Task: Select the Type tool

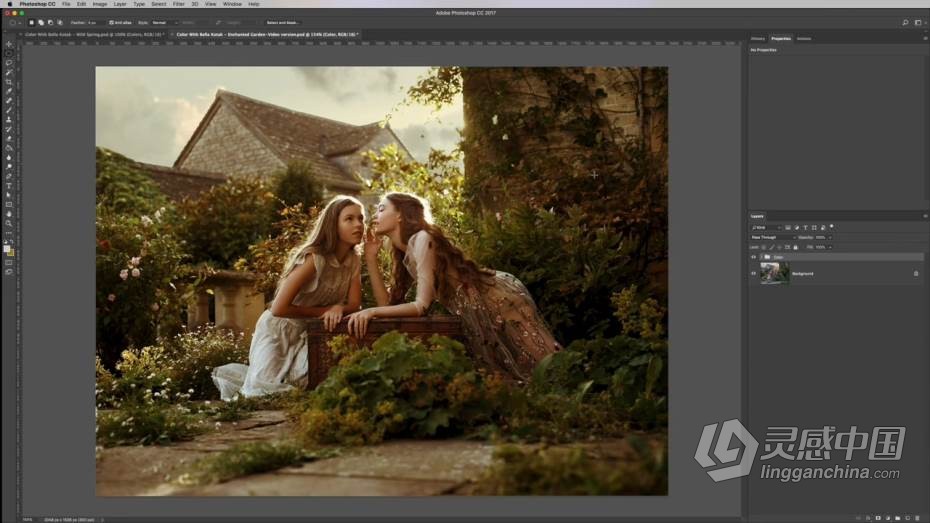Action: (x=9, y=186)
